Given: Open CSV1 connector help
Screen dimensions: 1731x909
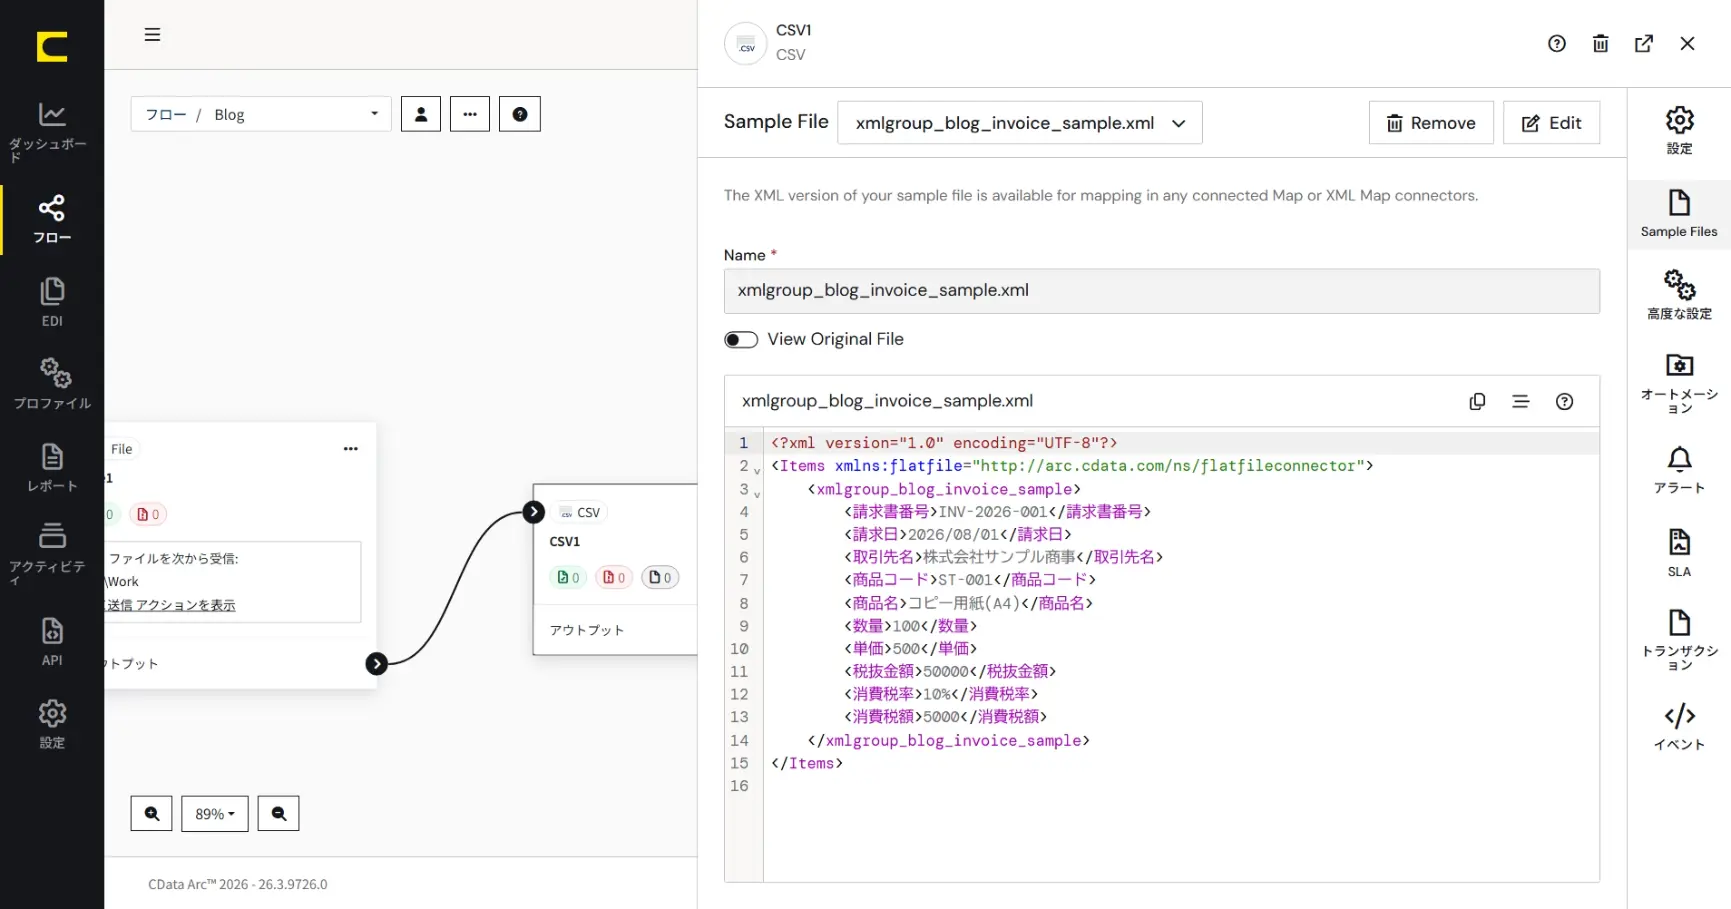Looking at the screenshot, I should tap(1557, 43).
